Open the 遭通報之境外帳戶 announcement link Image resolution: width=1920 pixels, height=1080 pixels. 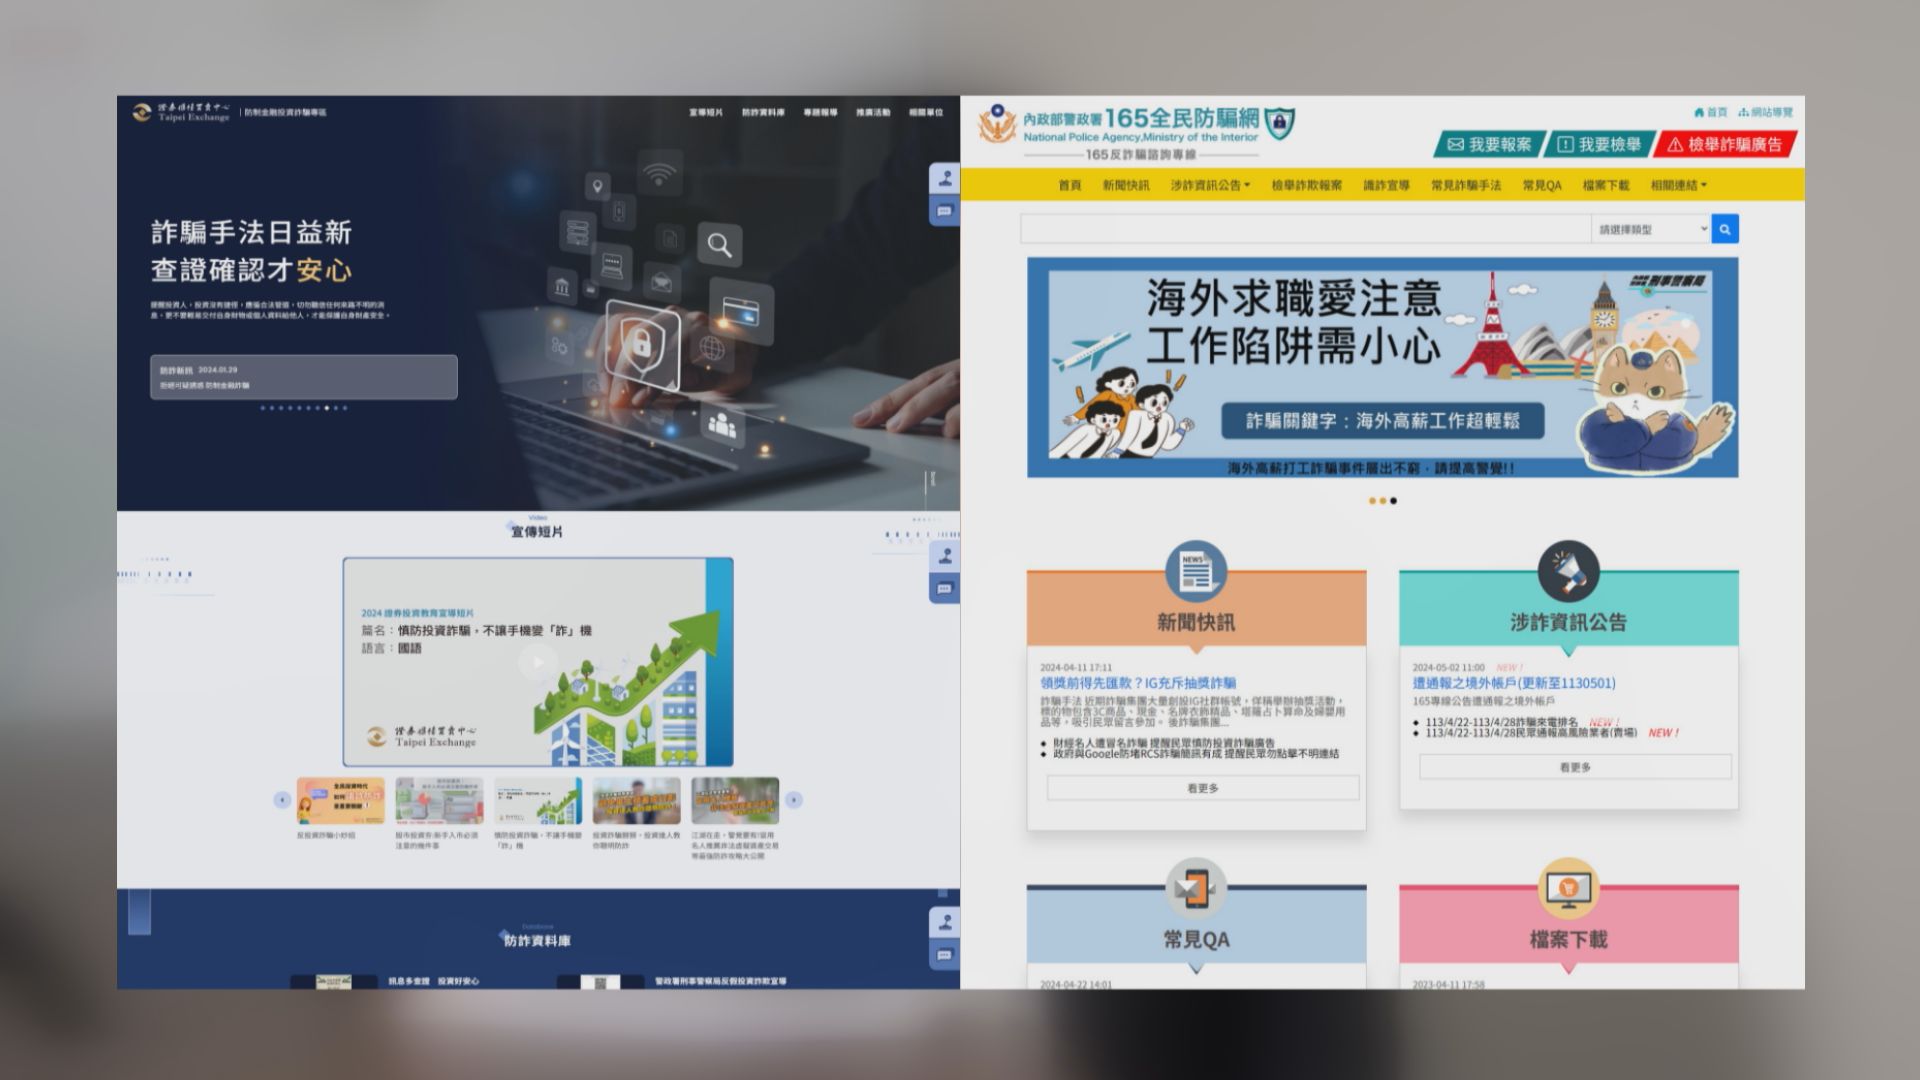tap(1514, 683)
